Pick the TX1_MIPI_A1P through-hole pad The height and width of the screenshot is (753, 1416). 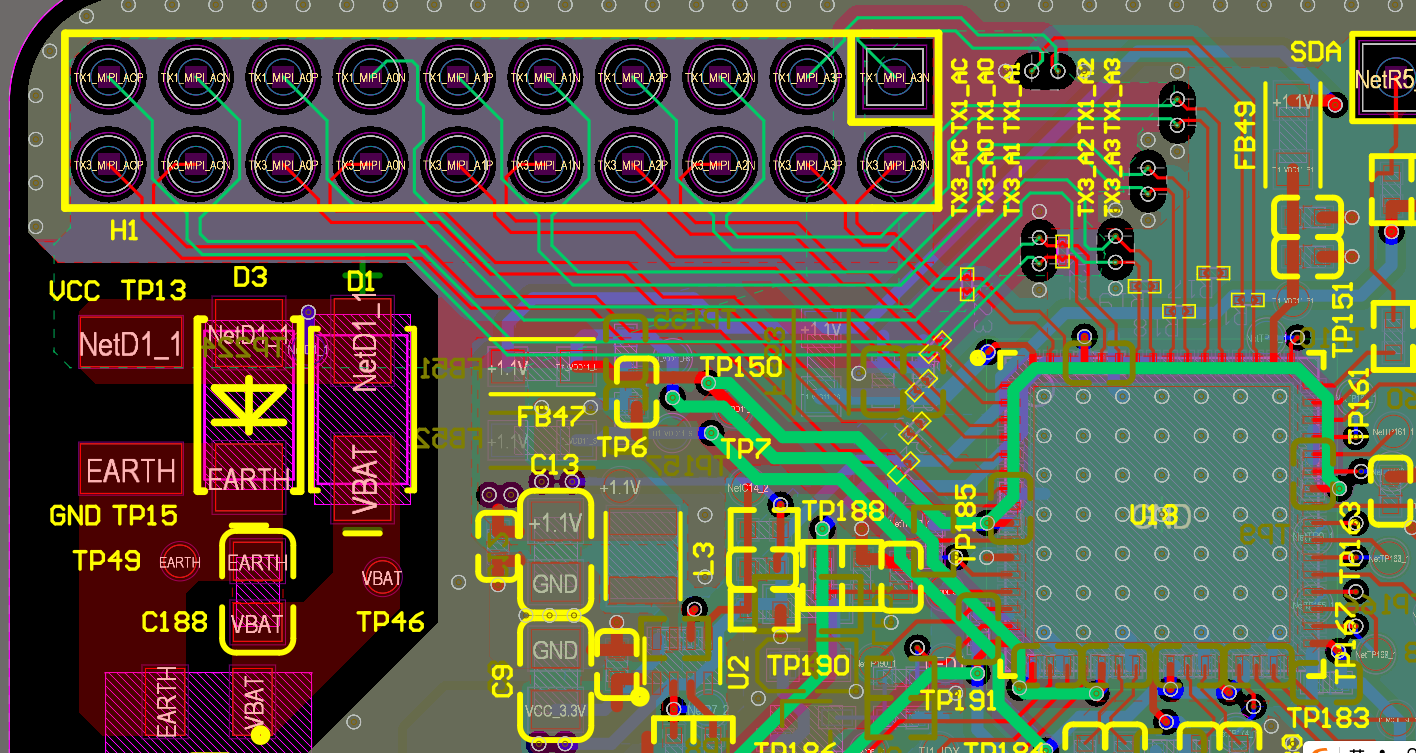(457, 78)
